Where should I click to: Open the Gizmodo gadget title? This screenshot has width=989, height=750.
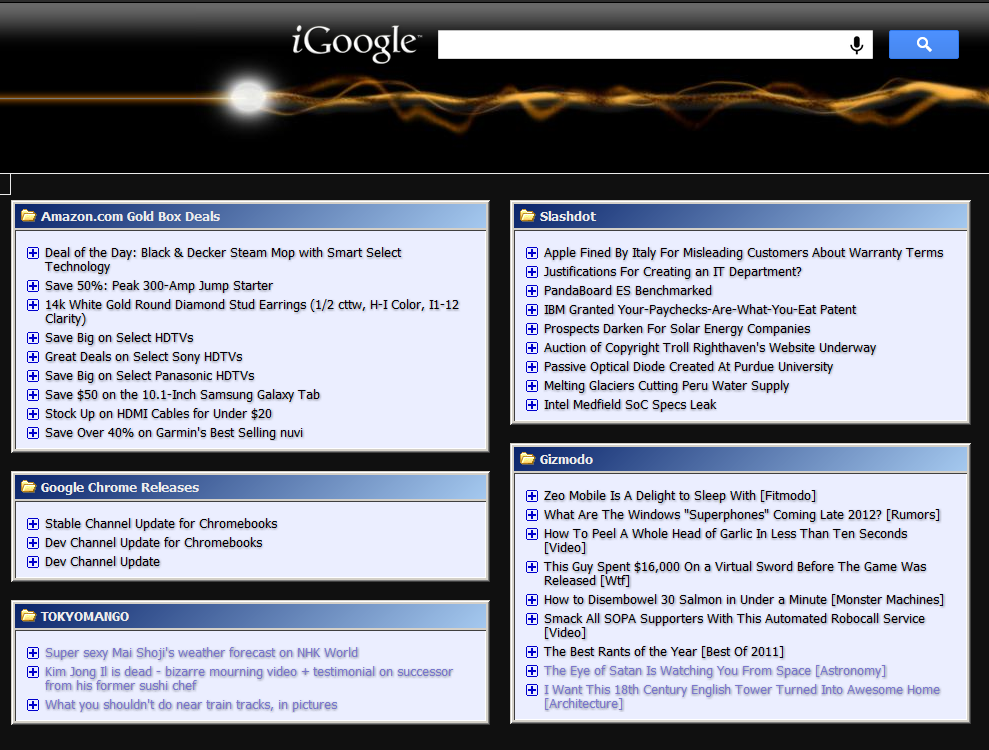(x=566, y=459)
